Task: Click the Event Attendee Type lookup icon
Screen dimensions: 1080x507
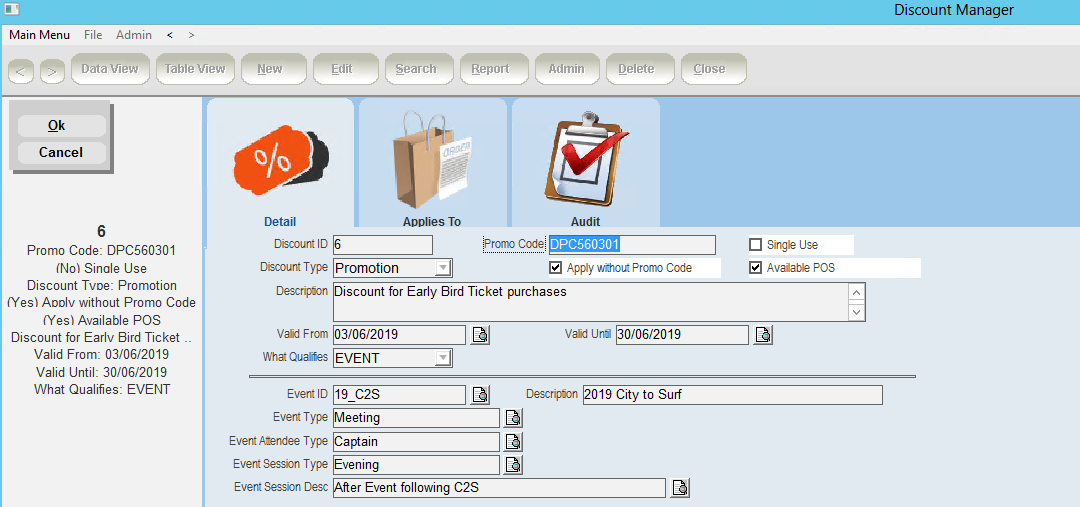Action: 513,442
